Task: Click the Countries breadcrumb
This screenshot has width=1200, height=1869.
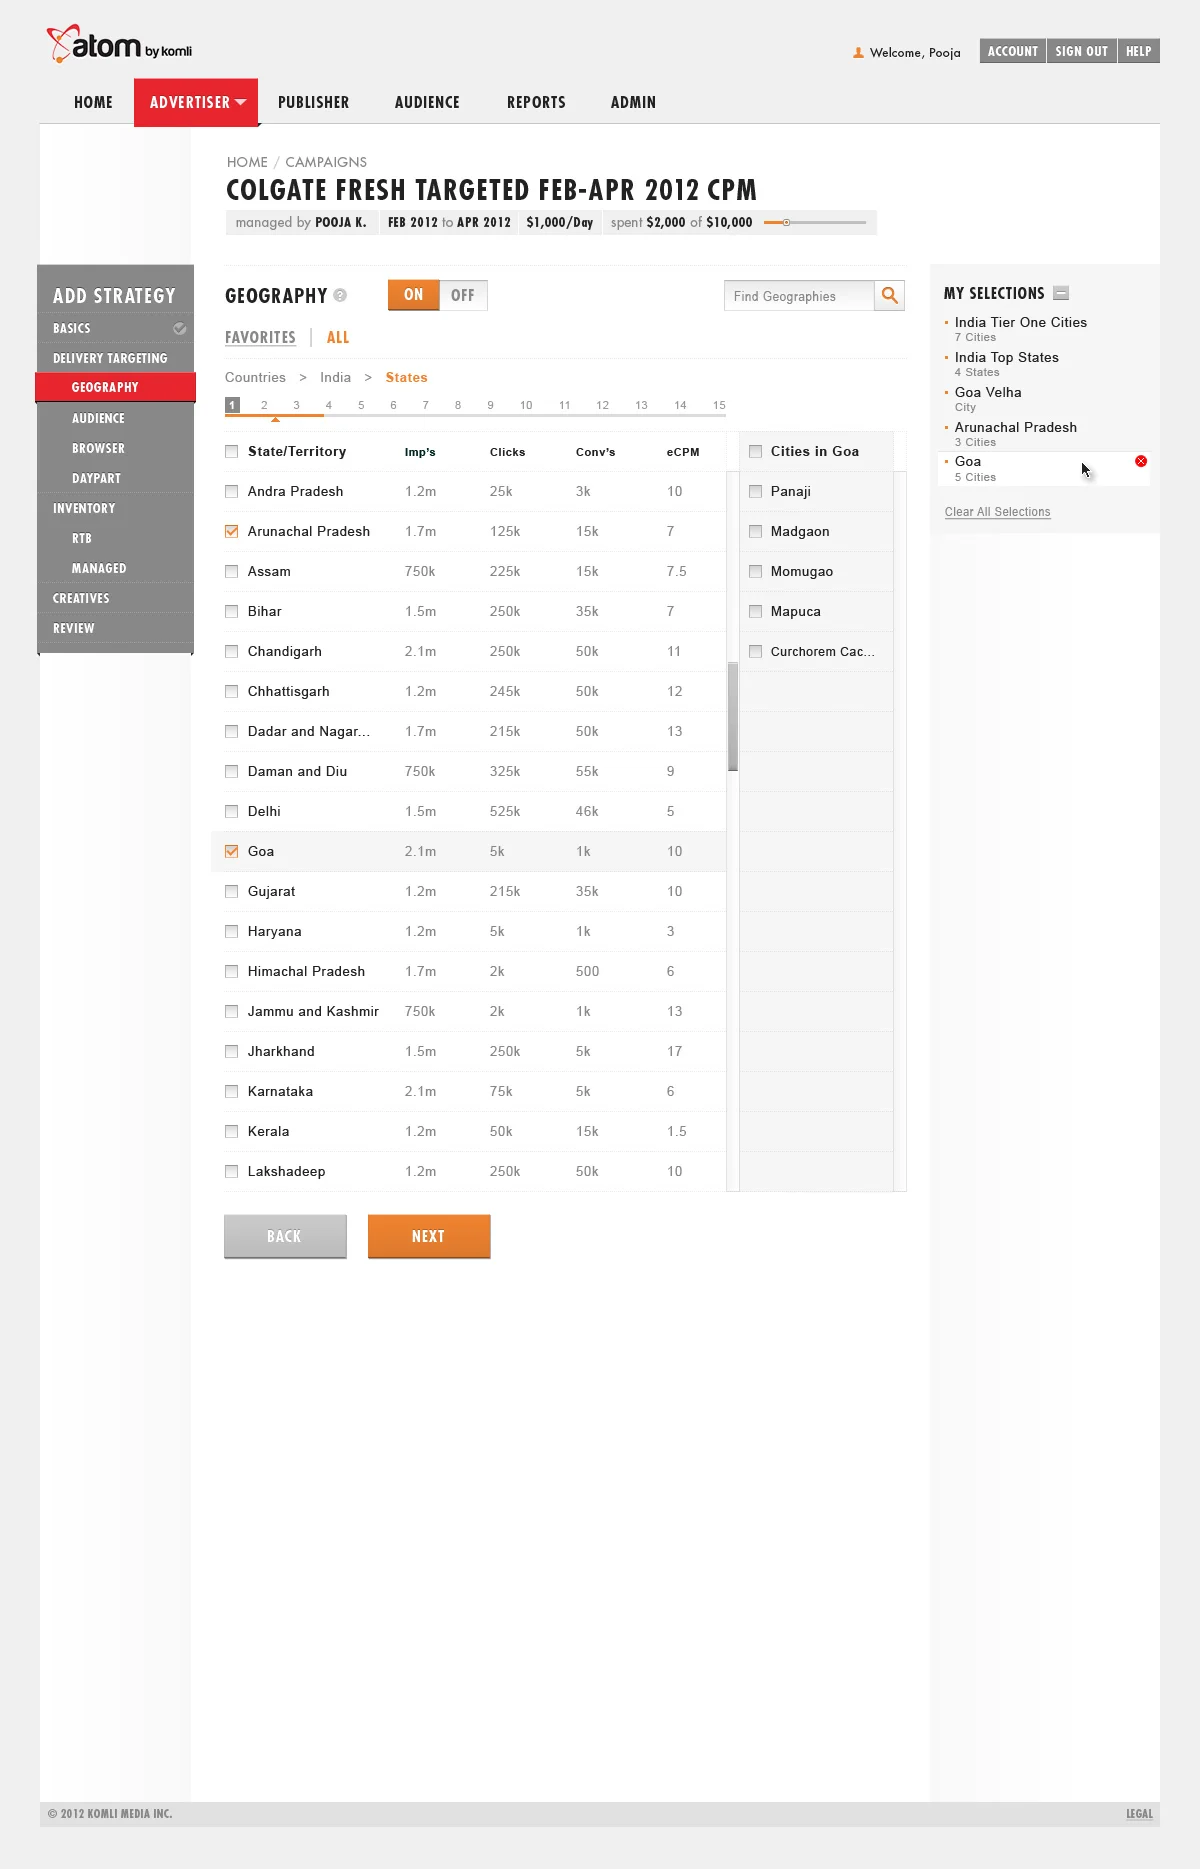Action: 255,377
